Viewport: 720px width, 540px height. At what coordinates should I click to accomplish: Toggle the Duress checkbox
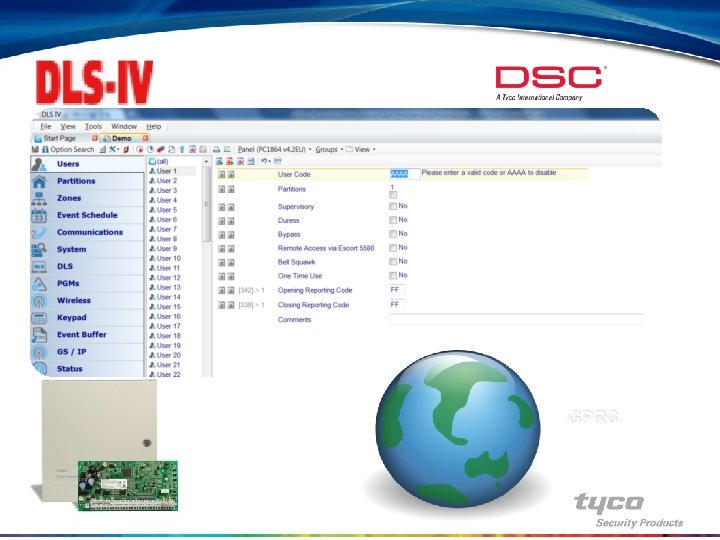[x=393, y=220]
